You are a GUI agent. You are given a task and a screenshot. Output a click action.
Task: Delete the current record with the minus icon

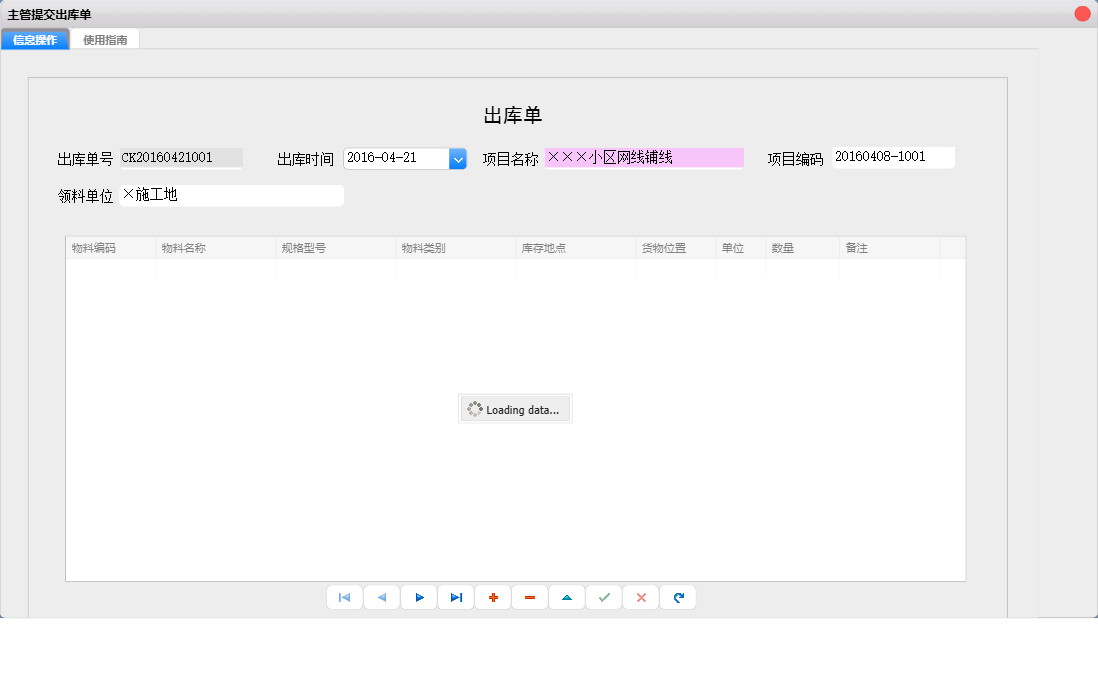pyautogui.click(x=529, y=597)
